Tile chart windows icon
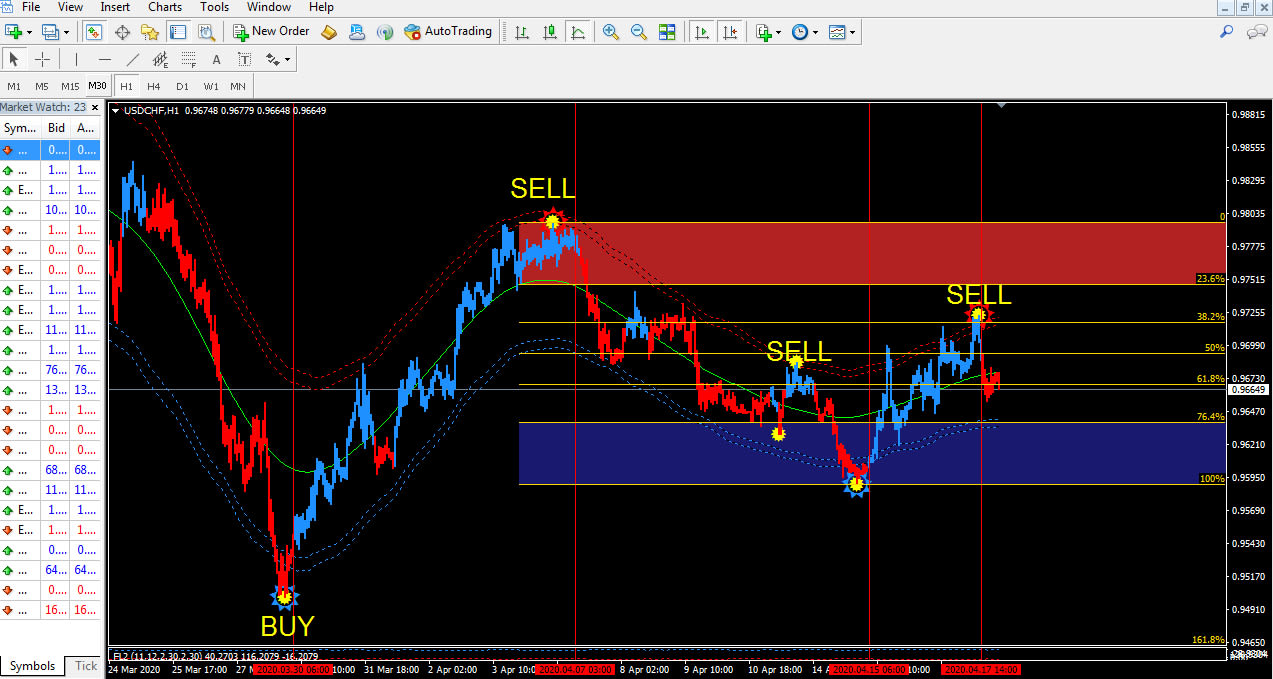The image size is (1273, 679). coord(667,32)
